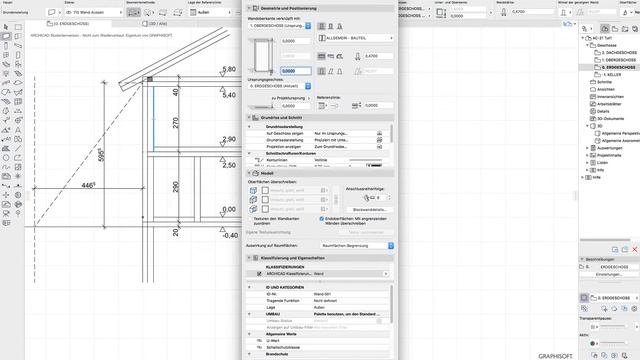Click the third surface override cube icon

tap(253, 209)
